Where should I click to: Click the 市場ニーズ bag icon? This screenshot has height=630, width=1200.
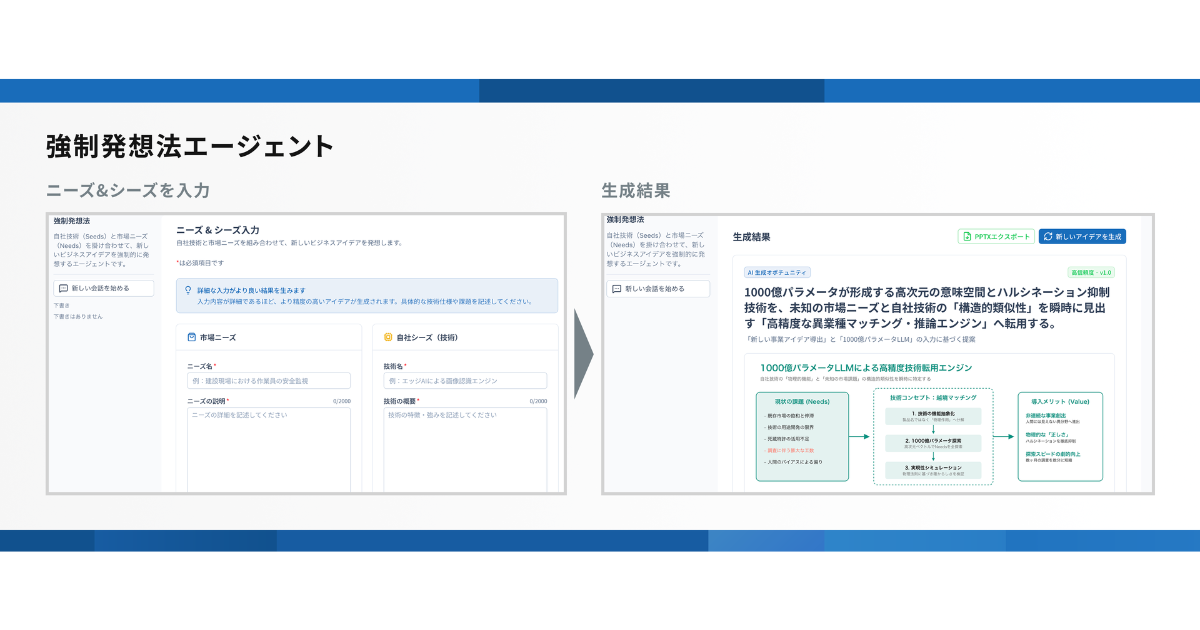[192, 337]
